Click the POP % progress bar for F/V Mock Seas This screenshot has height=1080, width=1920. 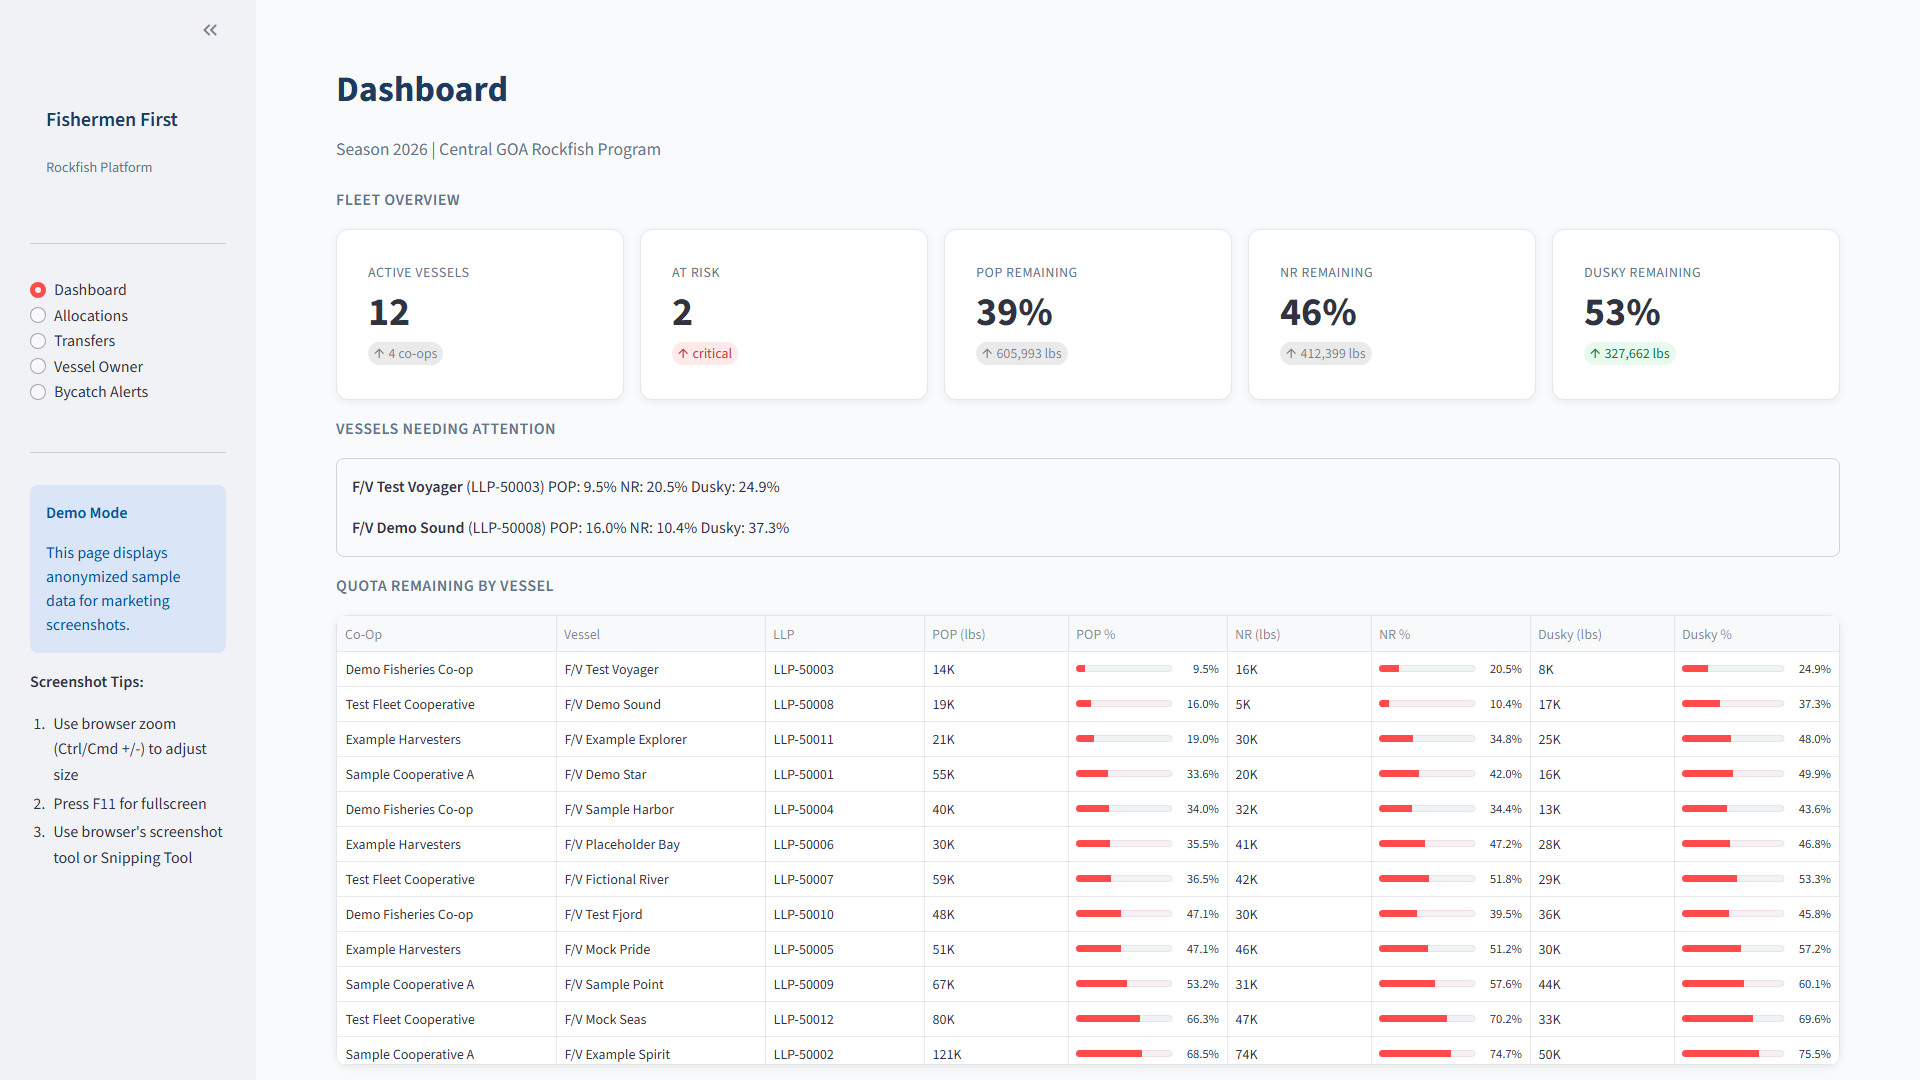click(x=1123, y=1019)
